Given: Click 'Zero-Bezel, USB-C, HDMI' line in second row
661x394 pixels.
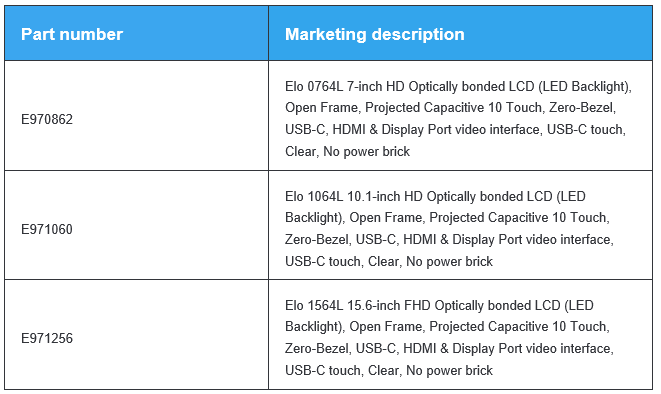Looking at the screenshot, I should tap(449, 239).
